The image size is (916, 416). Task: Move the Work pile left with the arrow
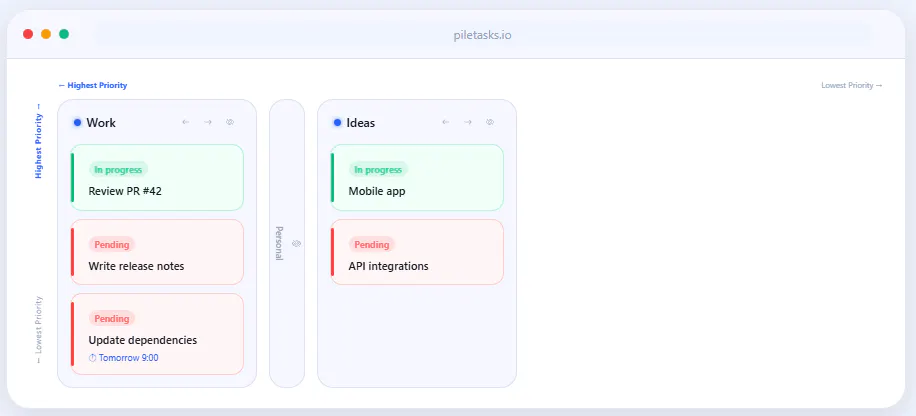186,123
